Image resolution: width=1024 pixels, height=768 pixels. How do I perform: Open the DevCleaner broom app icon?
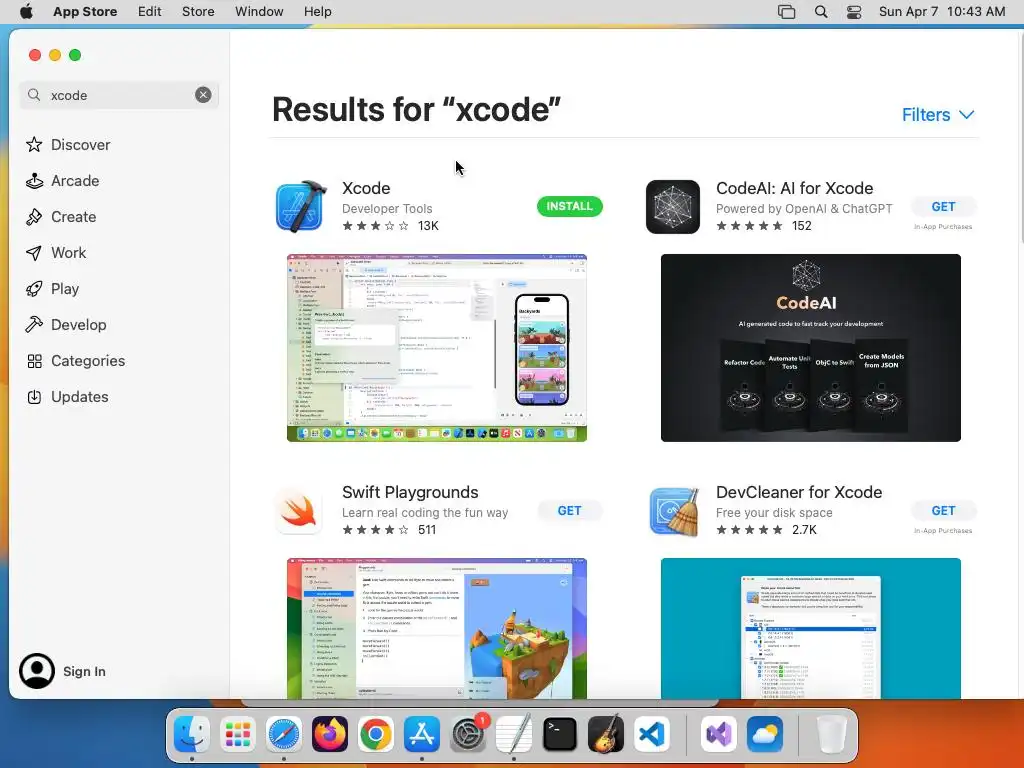pos(674,511)
